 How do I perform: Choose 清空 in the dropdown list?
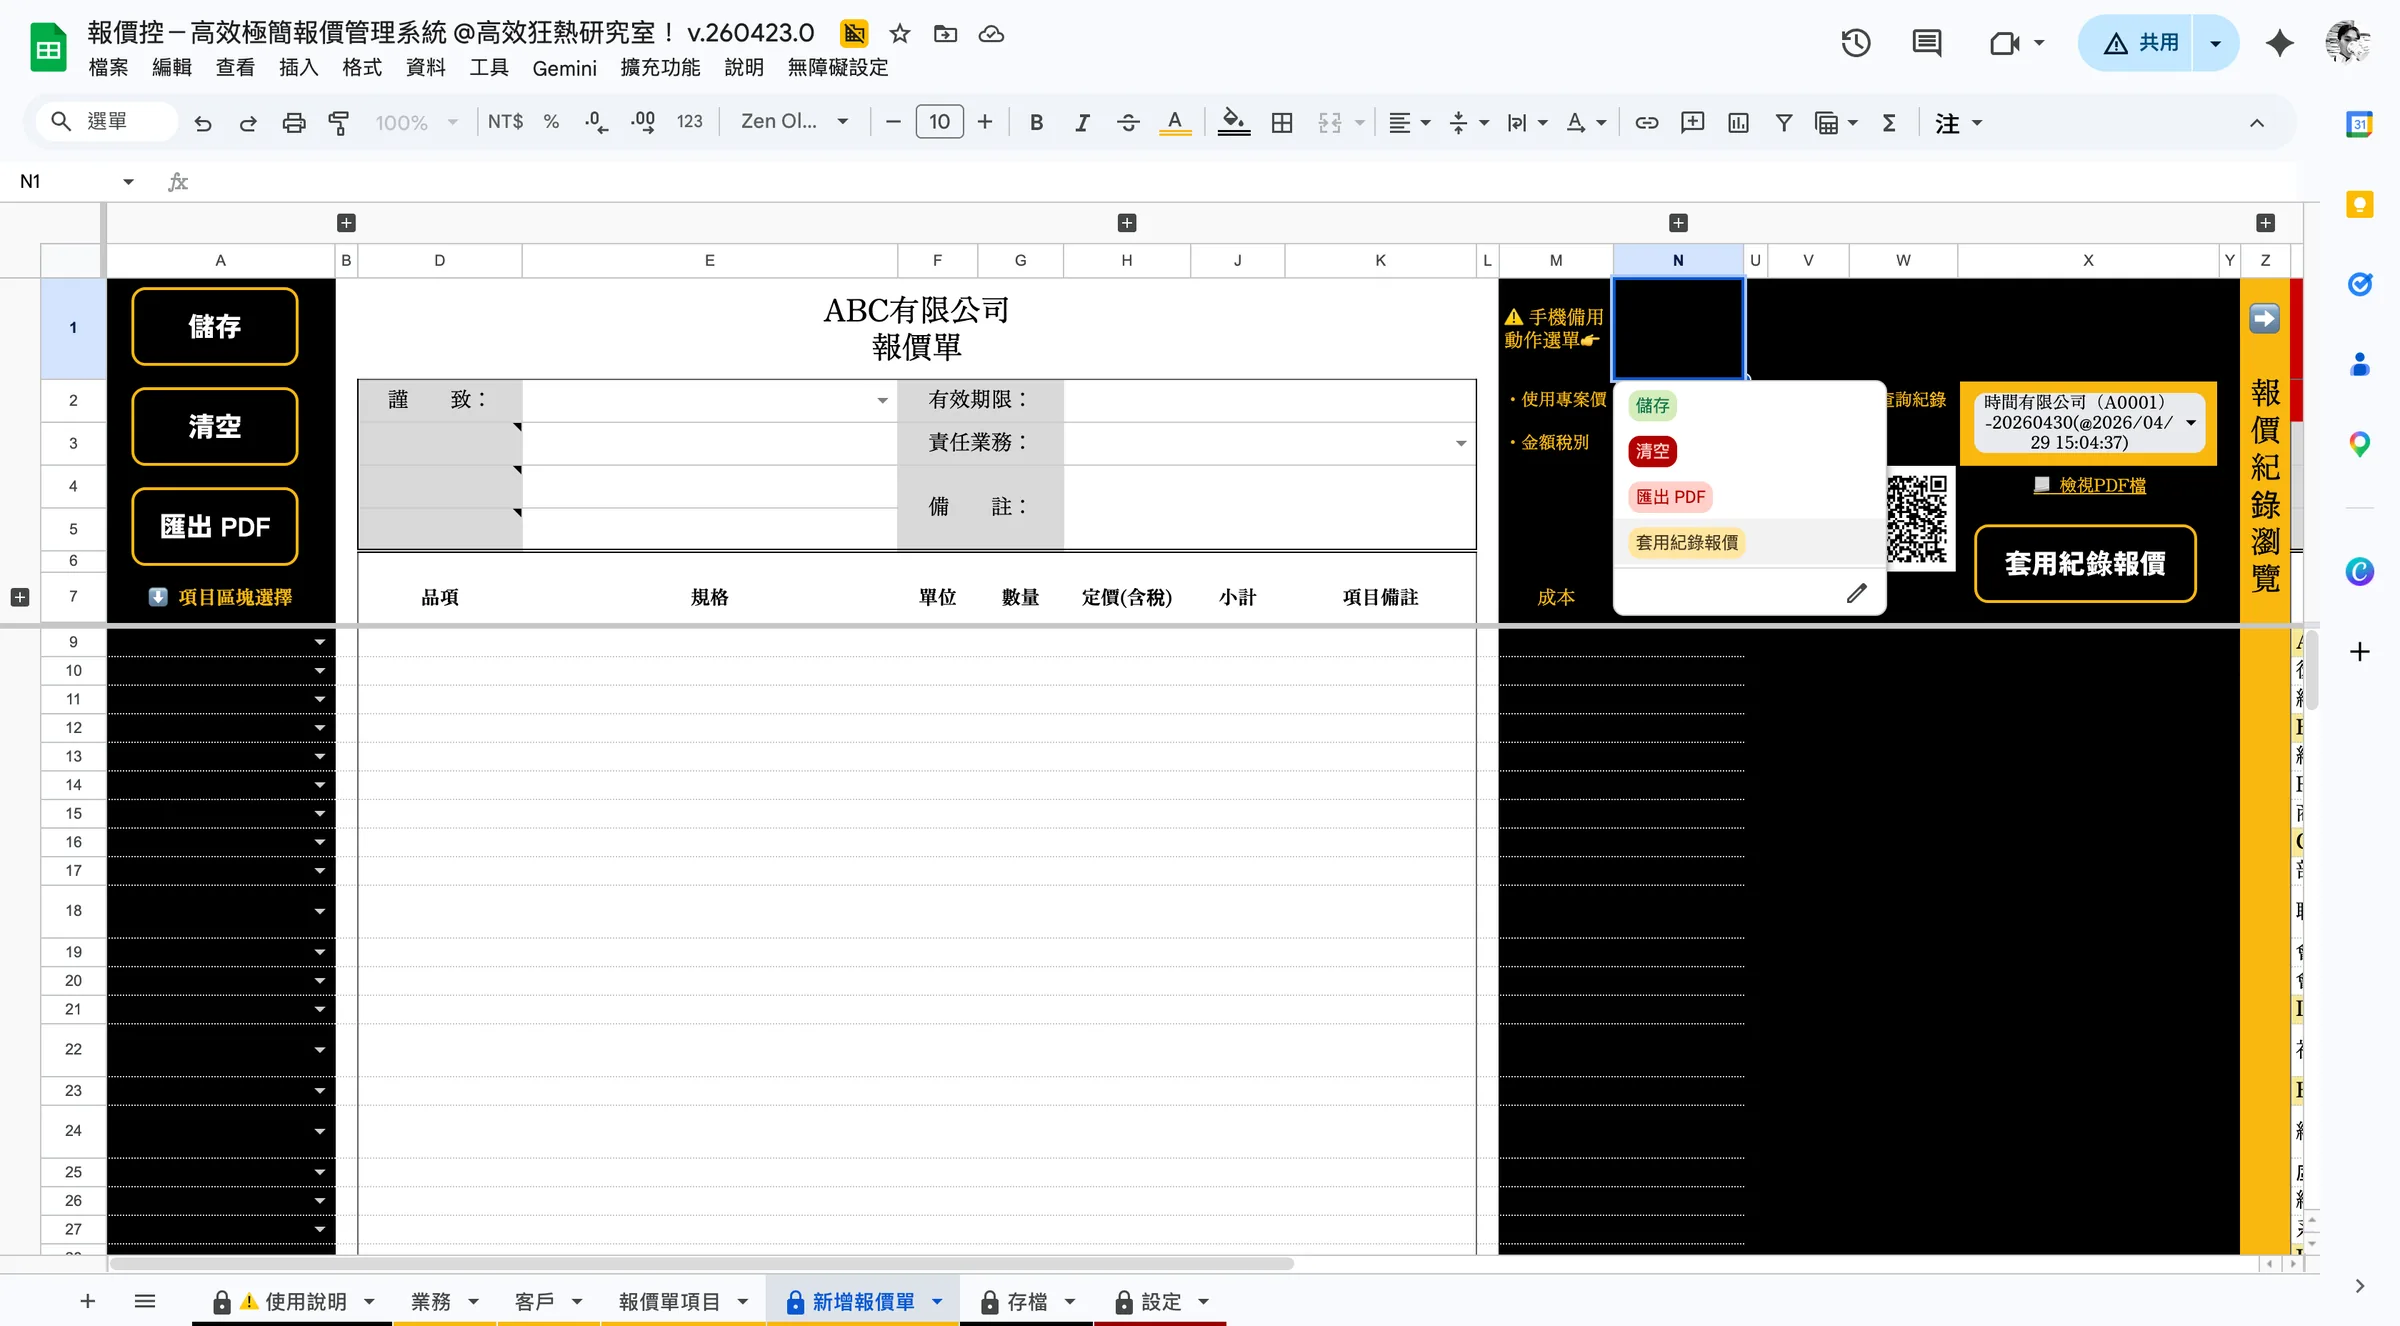[x=1652, y=451]
